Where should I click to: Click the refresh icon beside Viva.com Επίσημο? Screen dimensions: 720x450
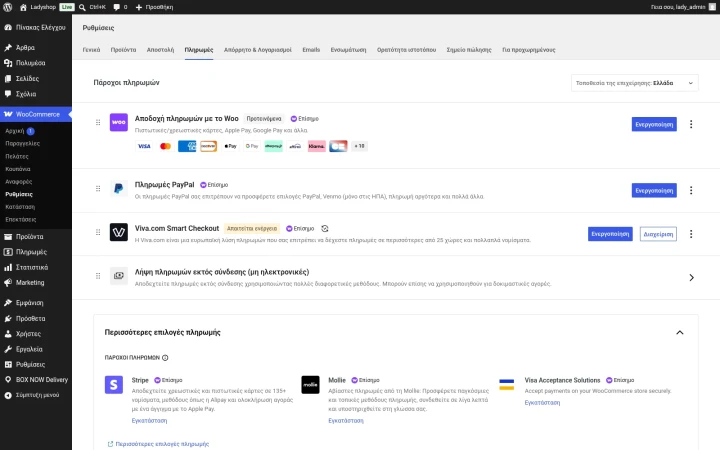[325, 229]
